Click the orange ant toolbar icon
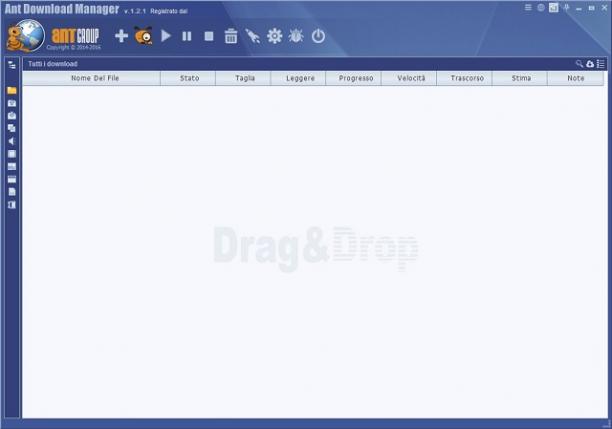The height and width of the screenshot is (429, 612). (x=143, y=36)
